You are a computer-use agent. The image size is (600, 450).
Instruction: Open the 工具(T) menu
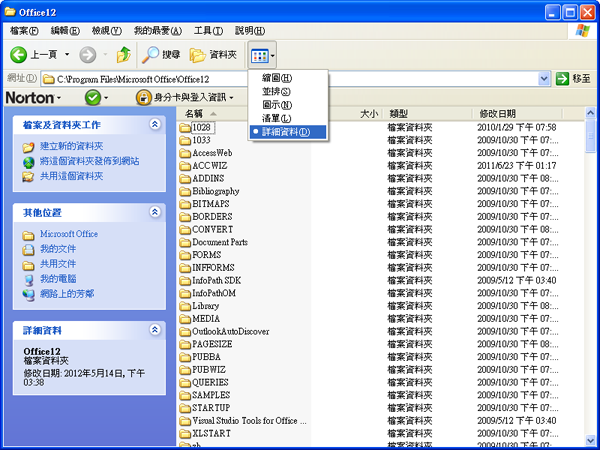208,31
